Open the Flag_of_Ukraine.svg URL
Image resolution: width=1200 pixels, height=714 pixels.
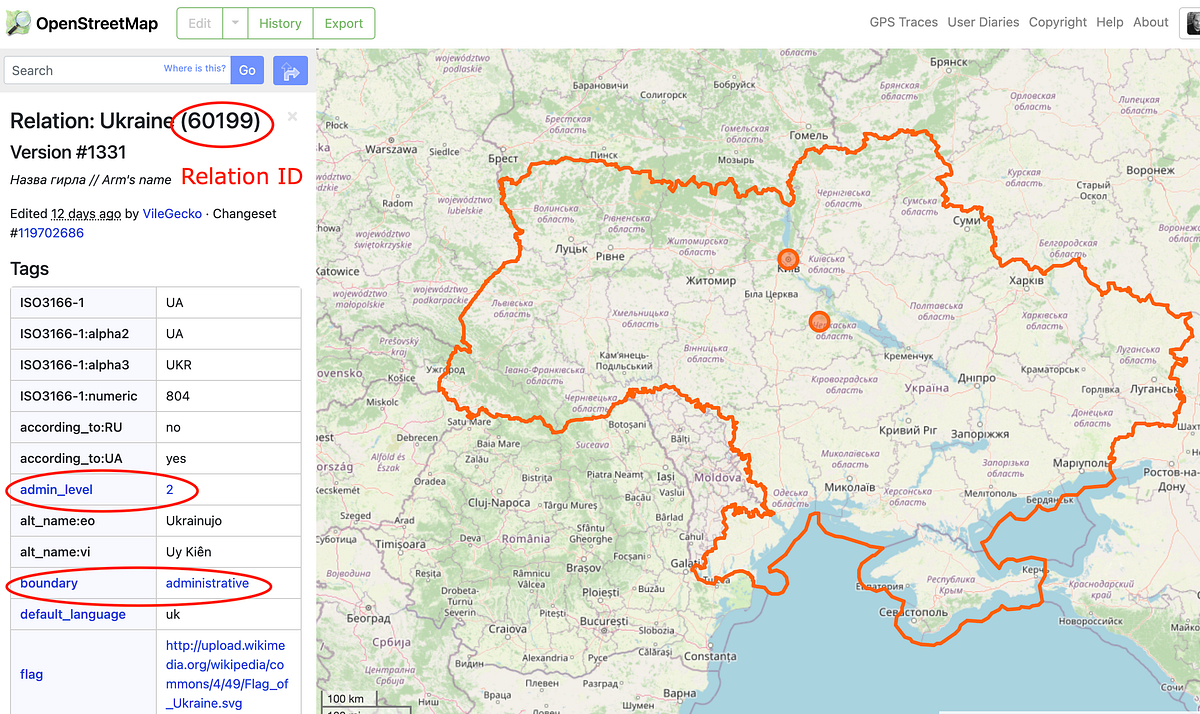pyautogui.click(x=227, y=674)
